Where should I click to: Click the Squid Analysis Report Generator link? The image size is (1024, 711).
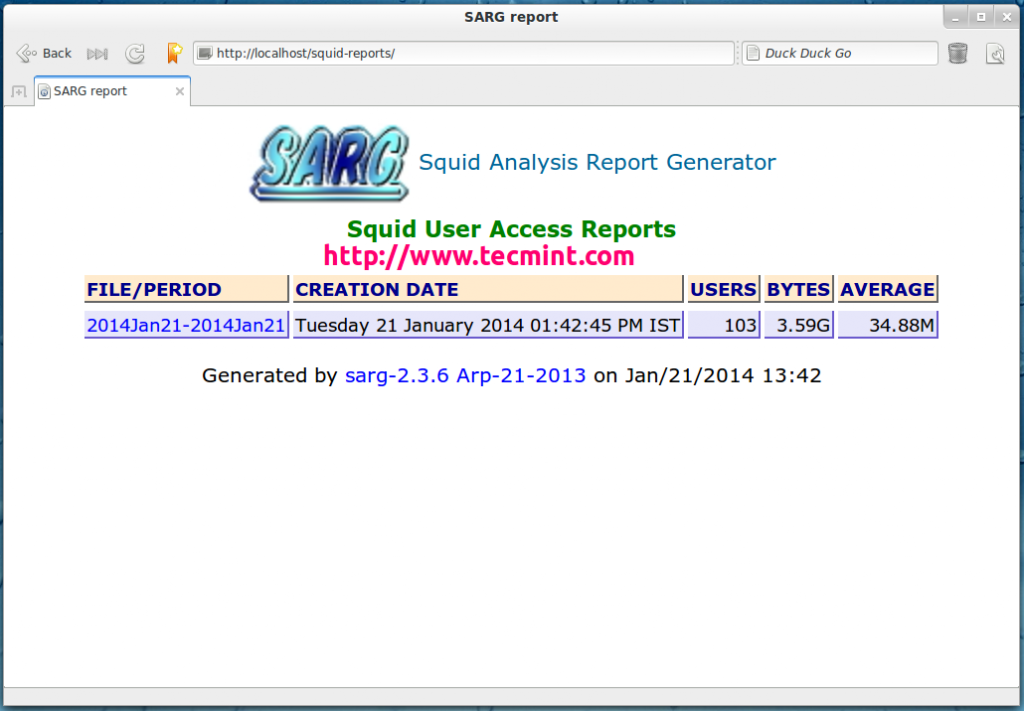tap(597, 162)
